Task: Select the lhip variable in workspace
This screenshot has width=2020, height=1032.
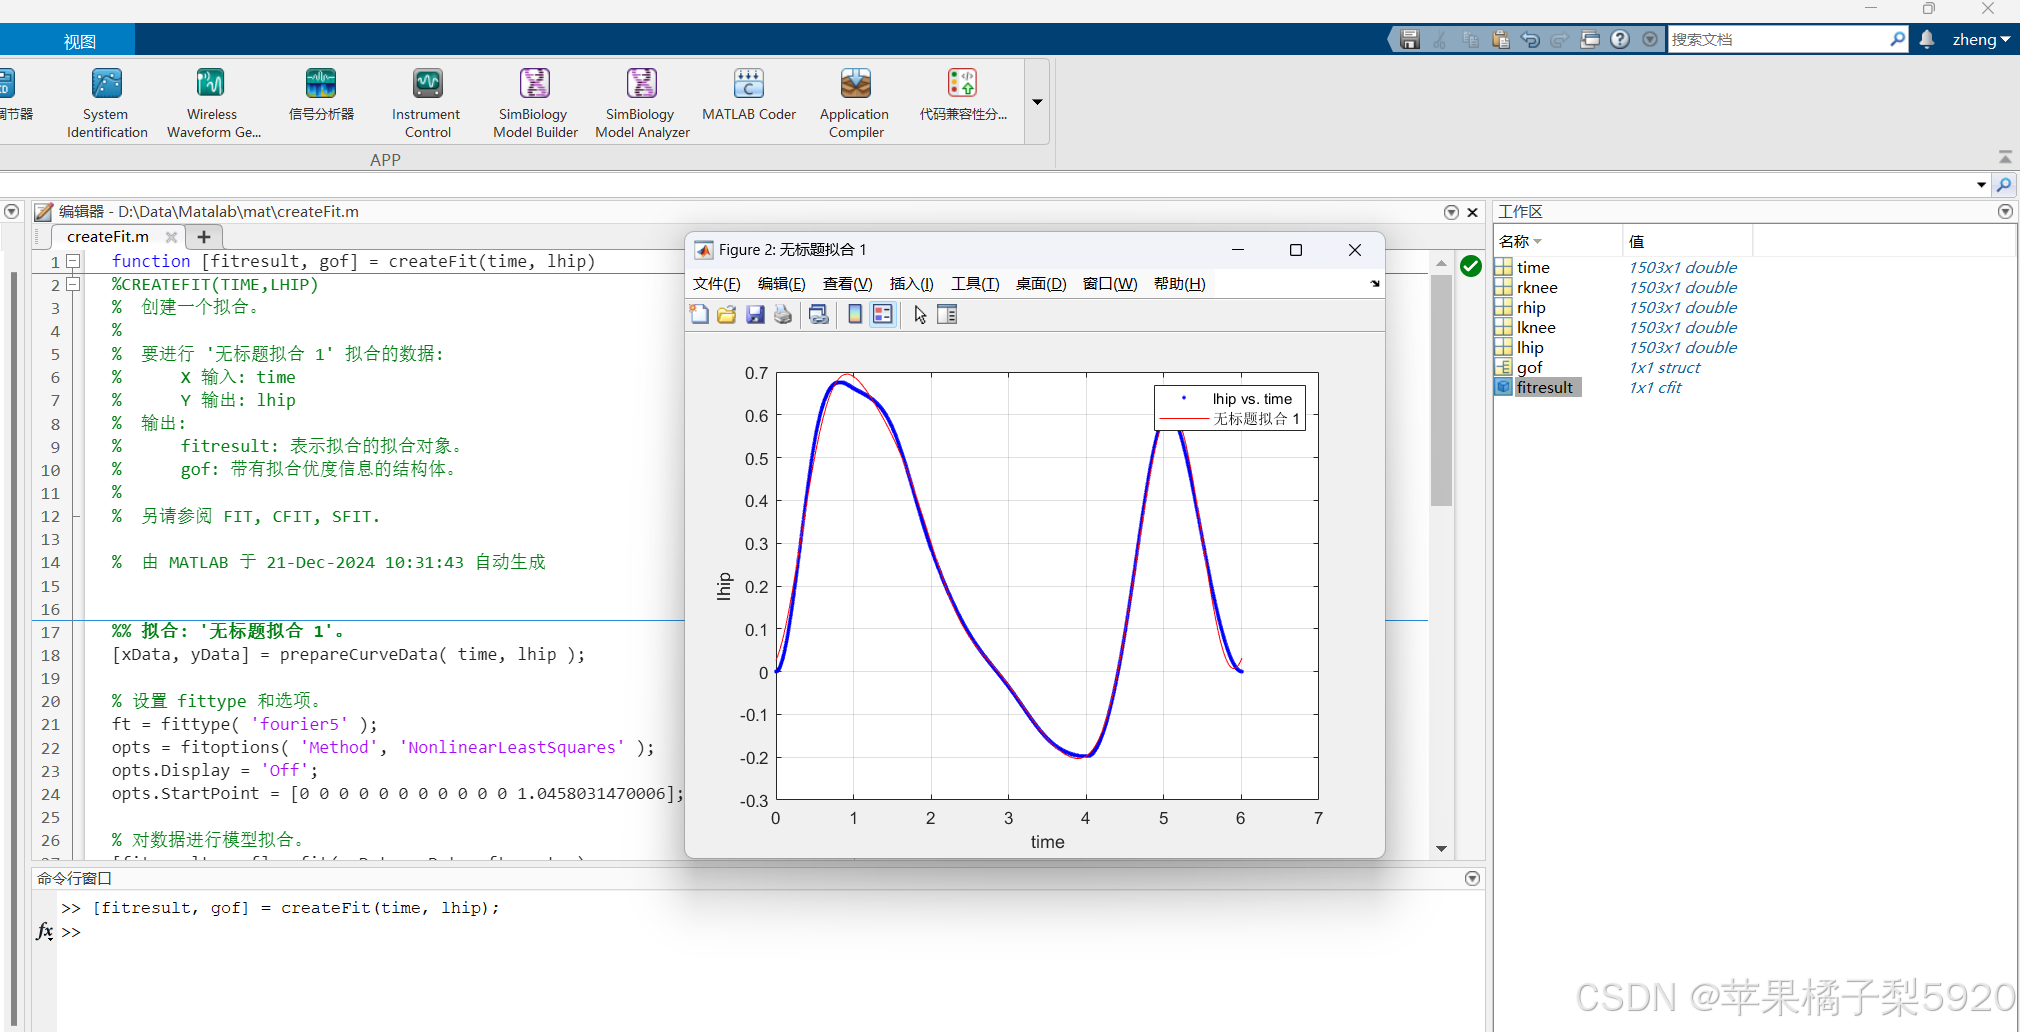Action: tap(1529, 348)
